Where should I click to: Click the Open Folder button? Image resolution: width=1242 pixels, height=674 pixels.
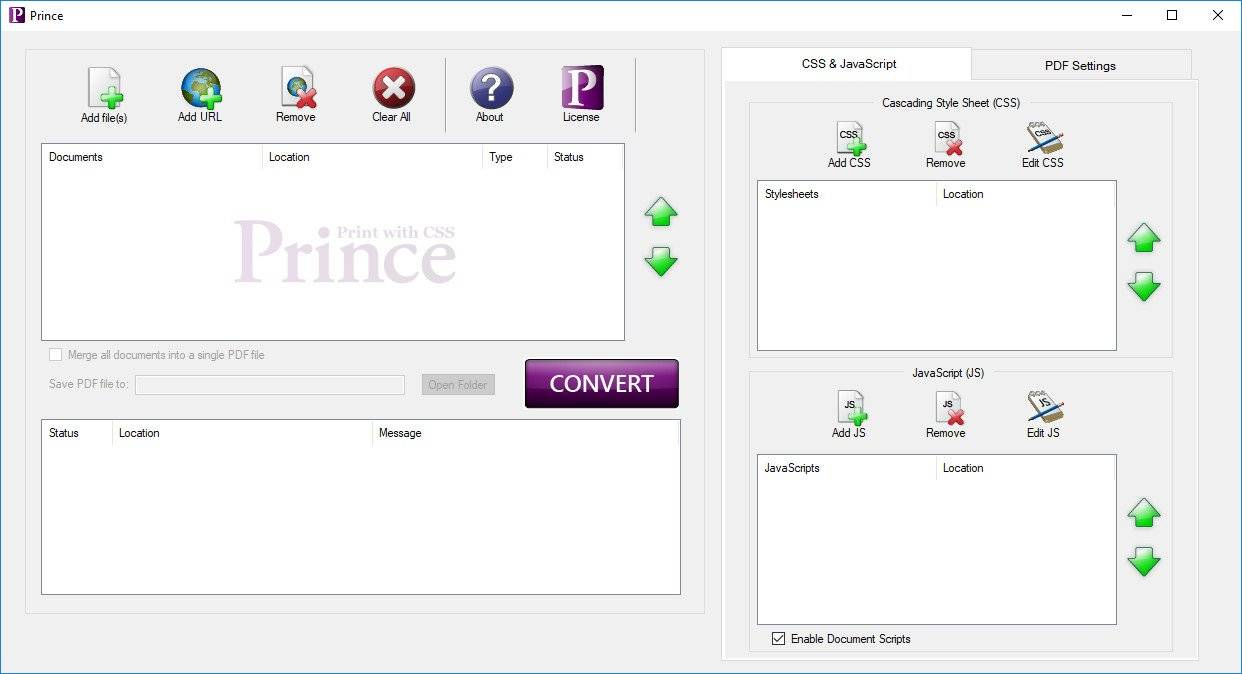coord(458,385)
